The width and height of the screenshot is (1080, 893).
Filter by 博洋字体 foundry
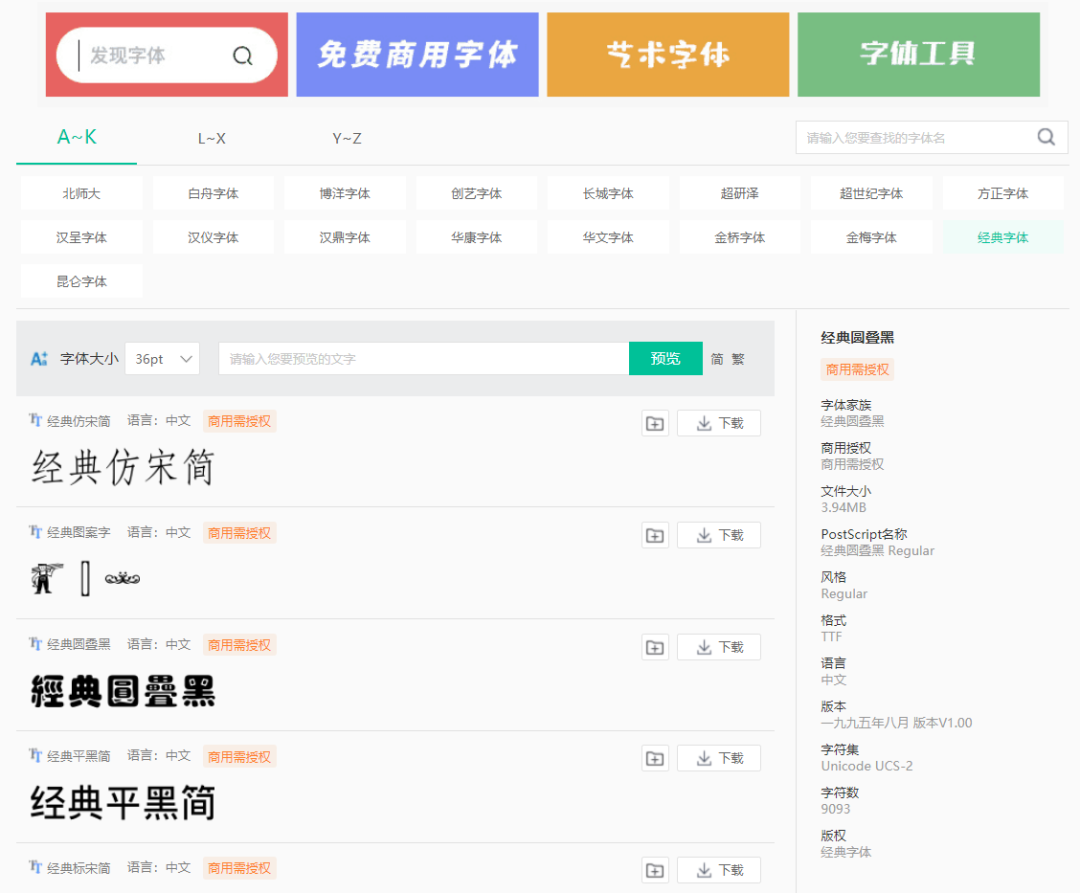pos(345,193)
